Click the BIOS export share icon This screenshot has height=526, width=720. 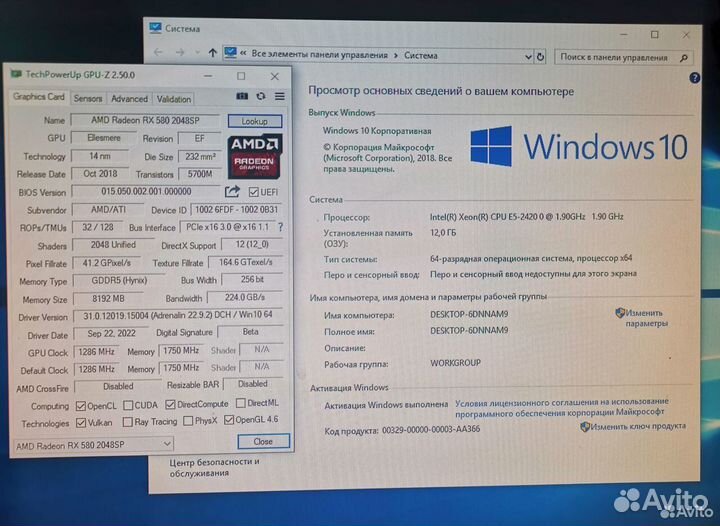coord(232,191)
